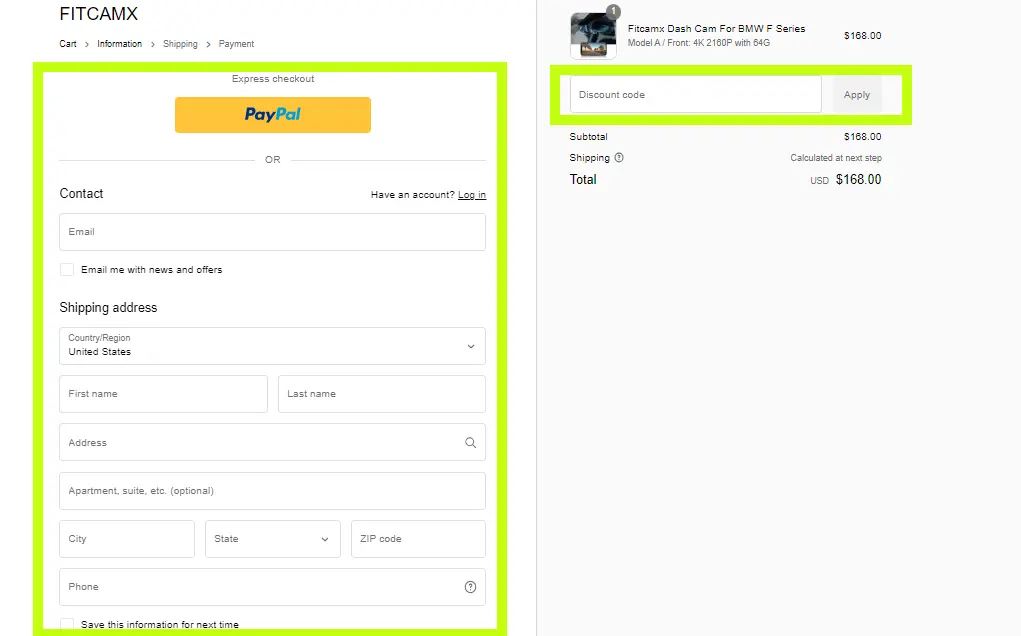Viewport: 1021px width, 636px height.
Task: Go to Cart breadcrumb
Action: [68, 44]
